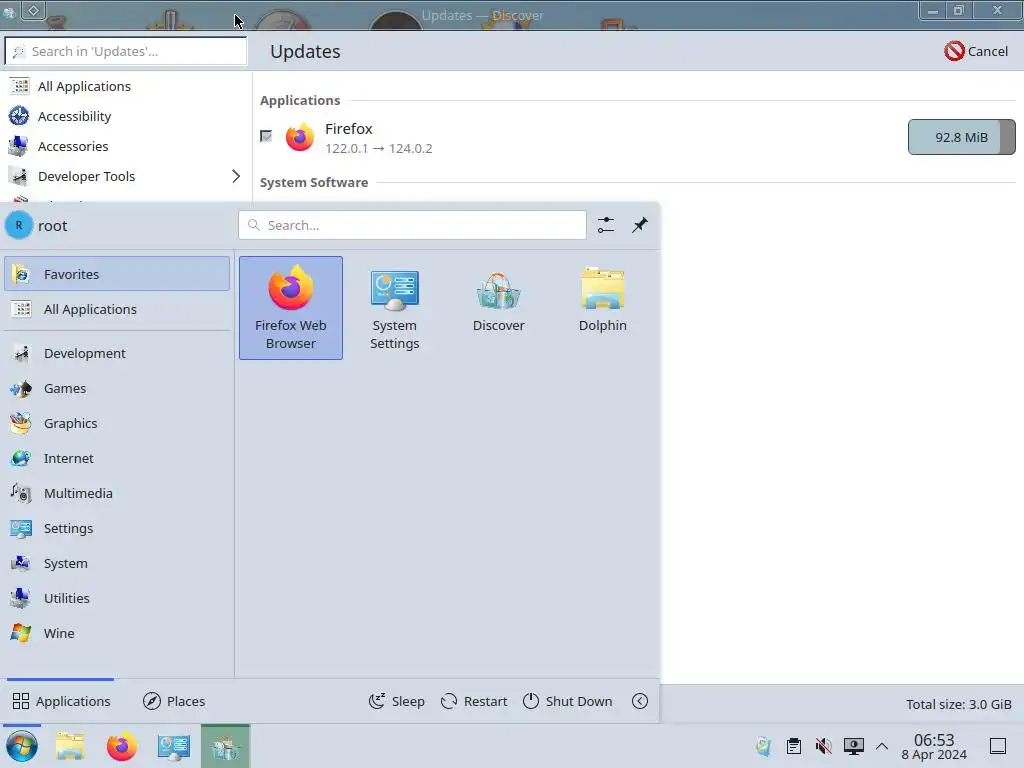This screenshot has height=768, width=1024.
Task: Select Accessories in Discover sidebar
Action: [x=126, y=146]
